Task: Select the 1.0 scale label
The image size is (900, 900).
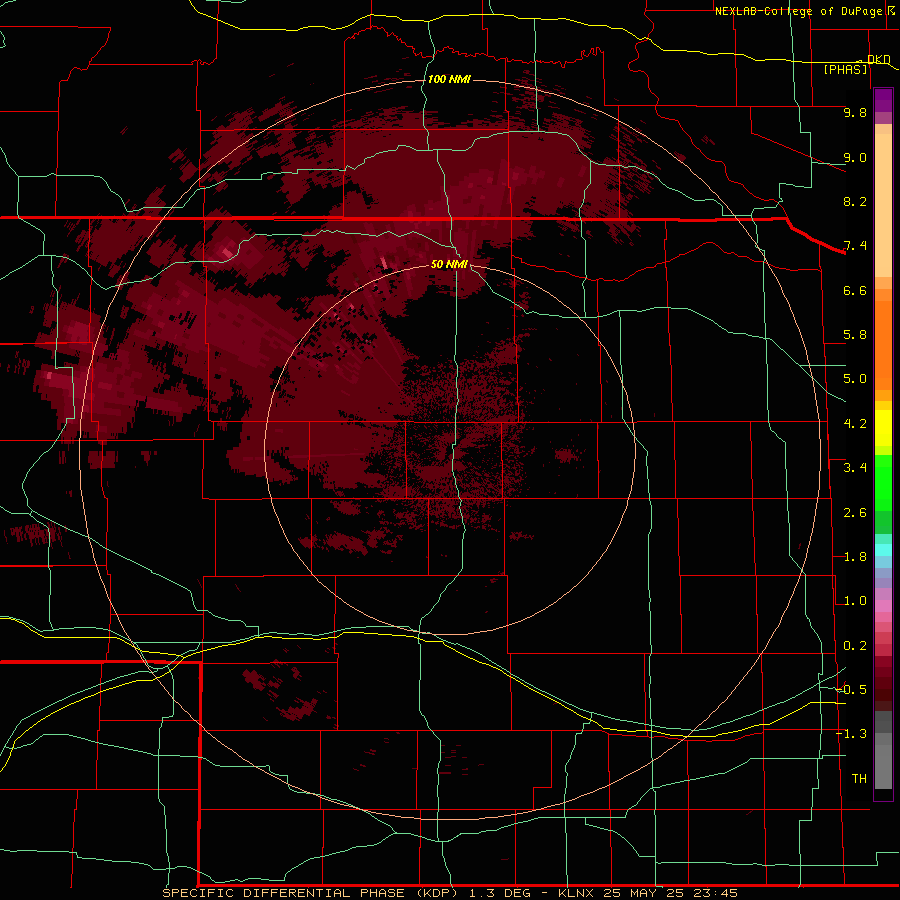Action: tap(855, 601)
